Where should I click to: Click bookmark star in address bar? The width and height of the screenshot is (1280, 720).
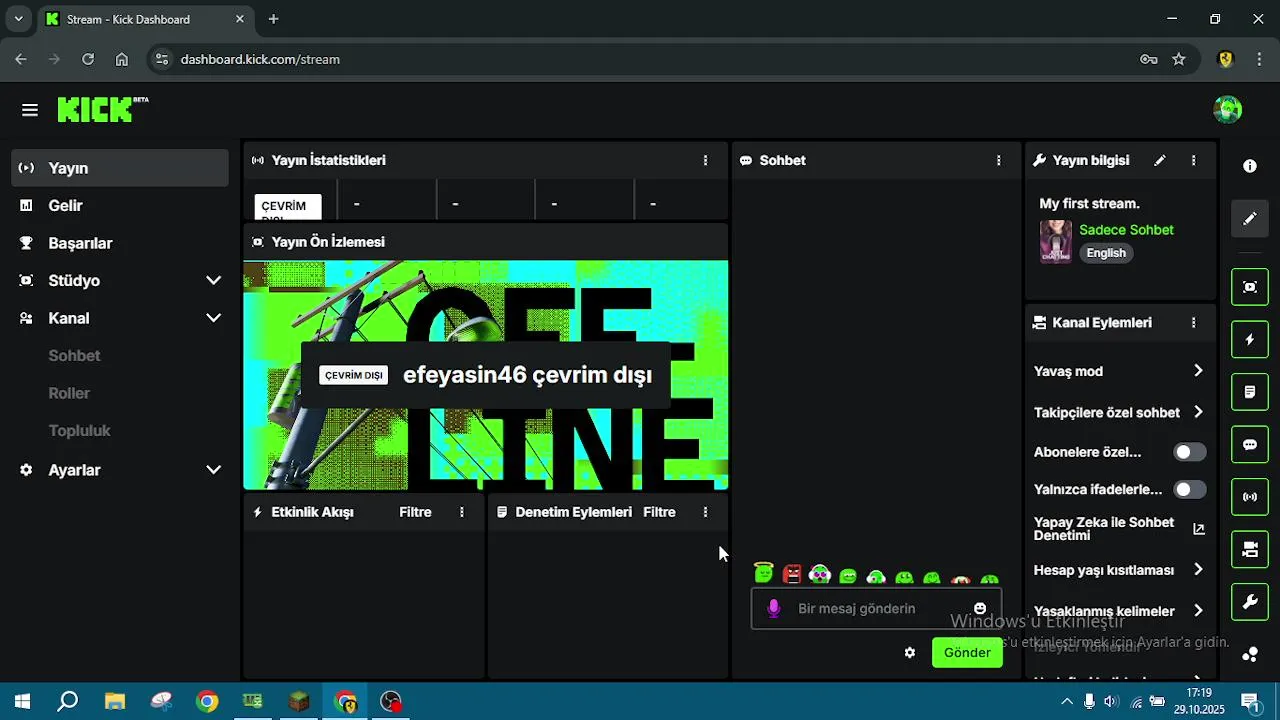(1179, 59)
